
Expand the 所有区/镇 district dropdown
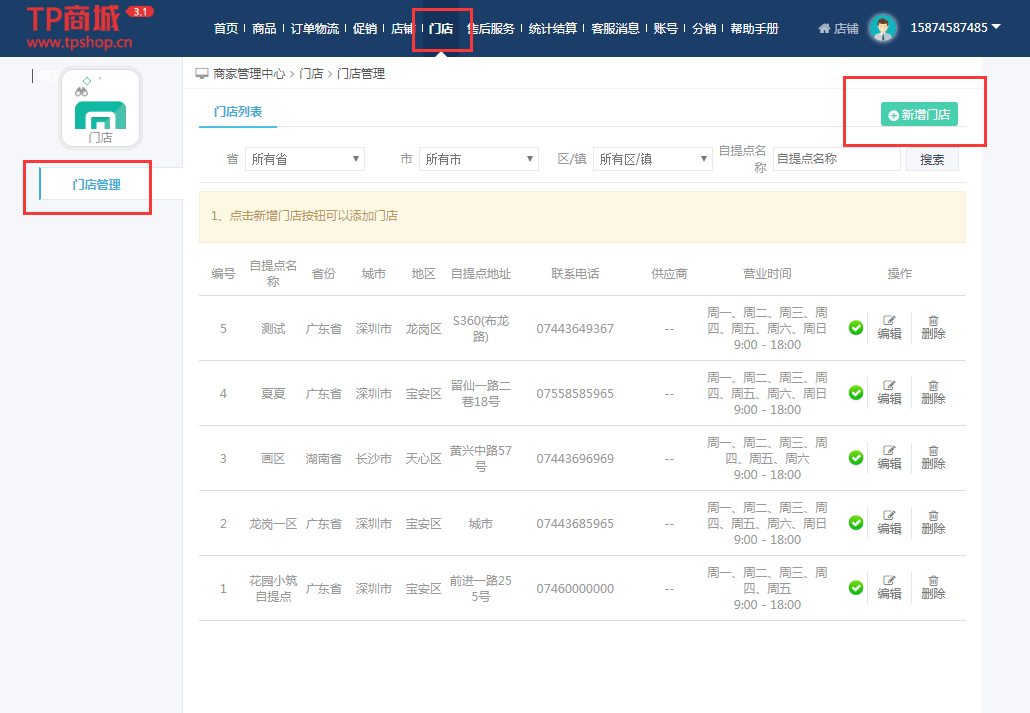(x=652, y=159)
